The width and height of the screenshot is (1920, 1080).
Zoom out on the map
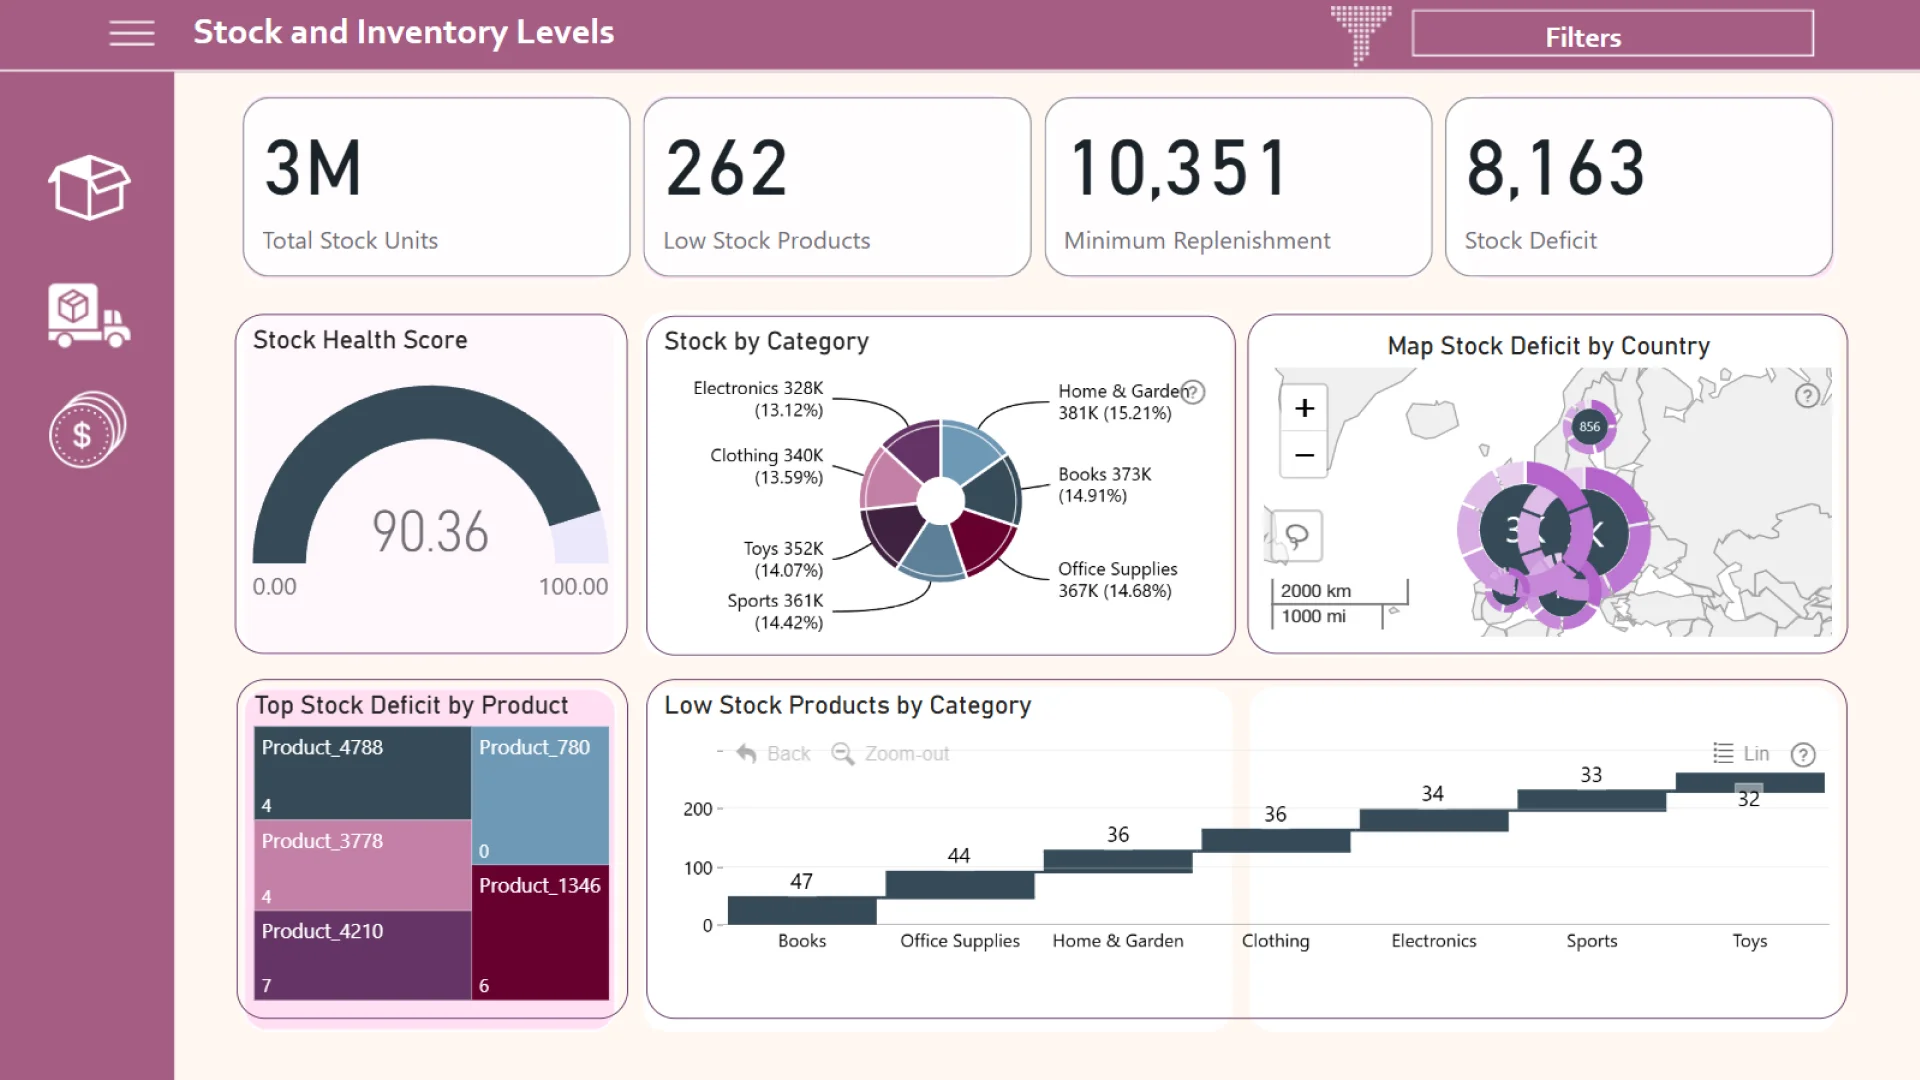[x=1304, y=456]
